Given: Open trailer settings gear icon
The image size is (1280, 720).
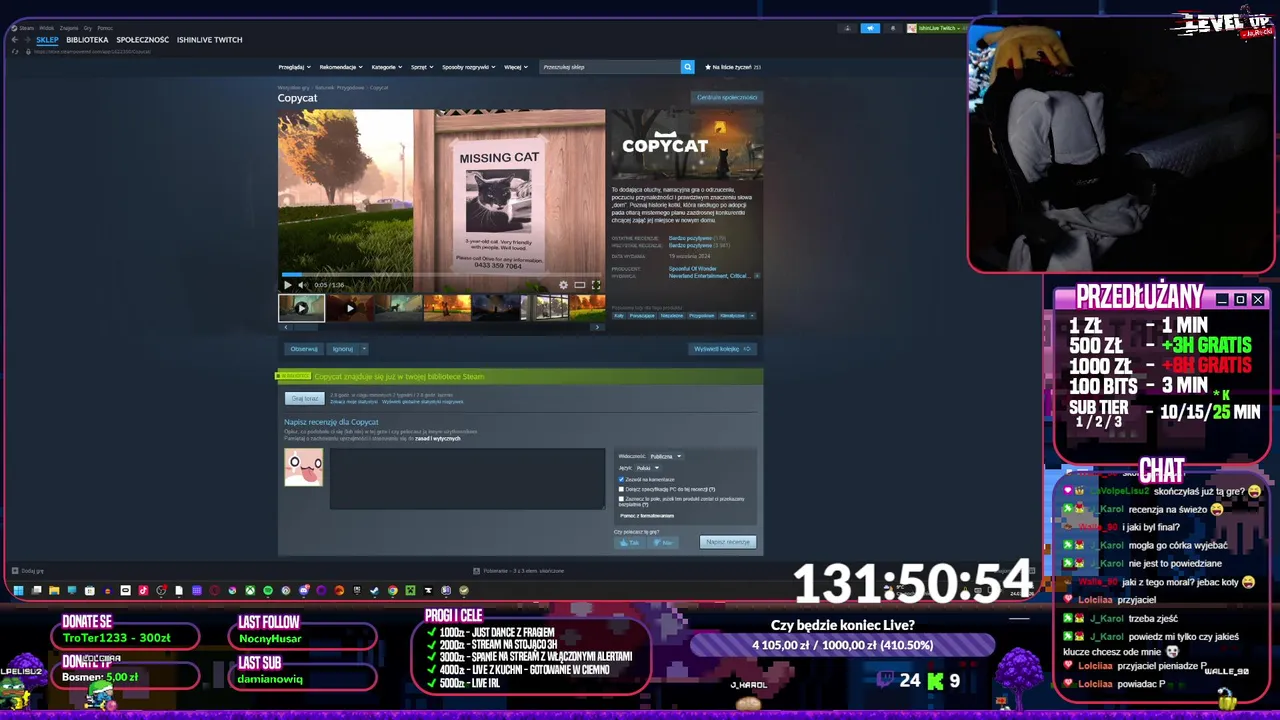Looking at the screenshot, I should coord(563,285).
